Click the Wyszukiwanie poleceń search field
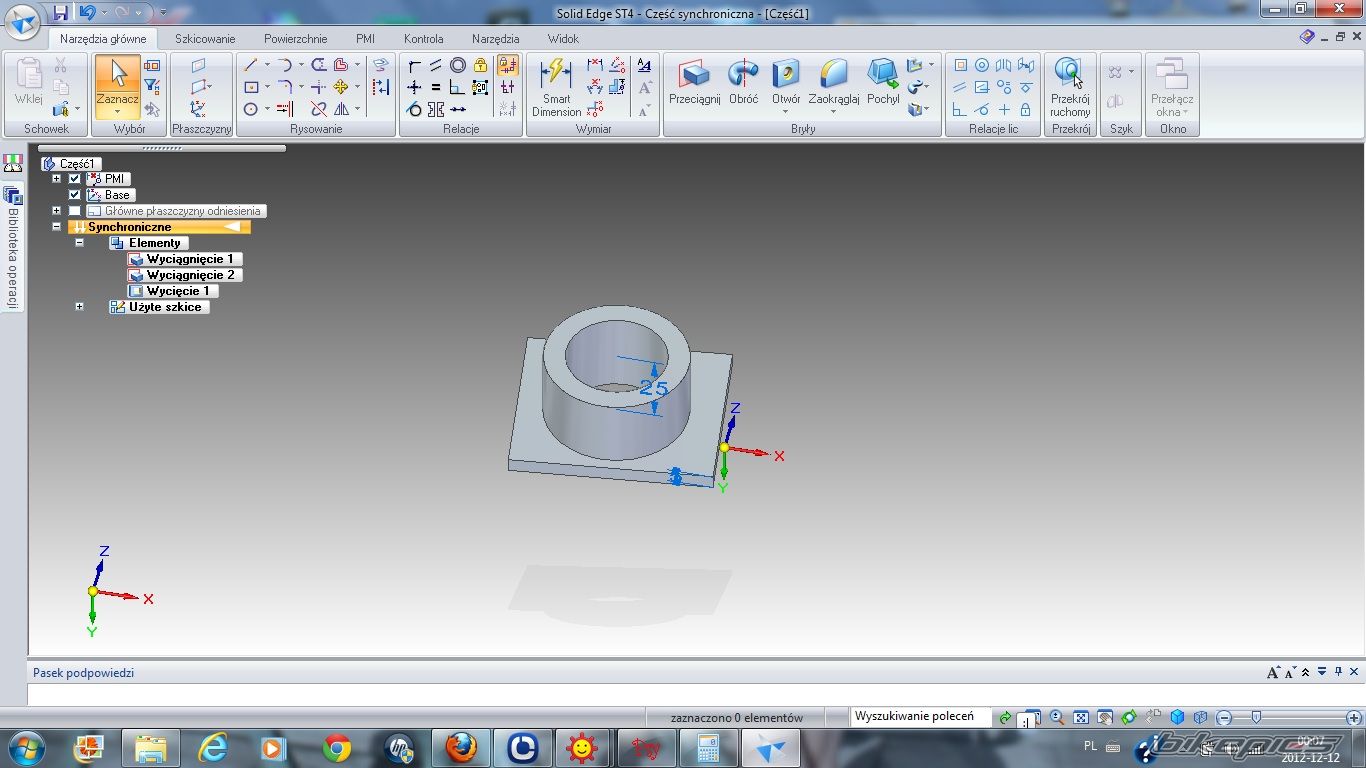The height and width of the screenshot is (768, 1366). click(x=919, y=716)
